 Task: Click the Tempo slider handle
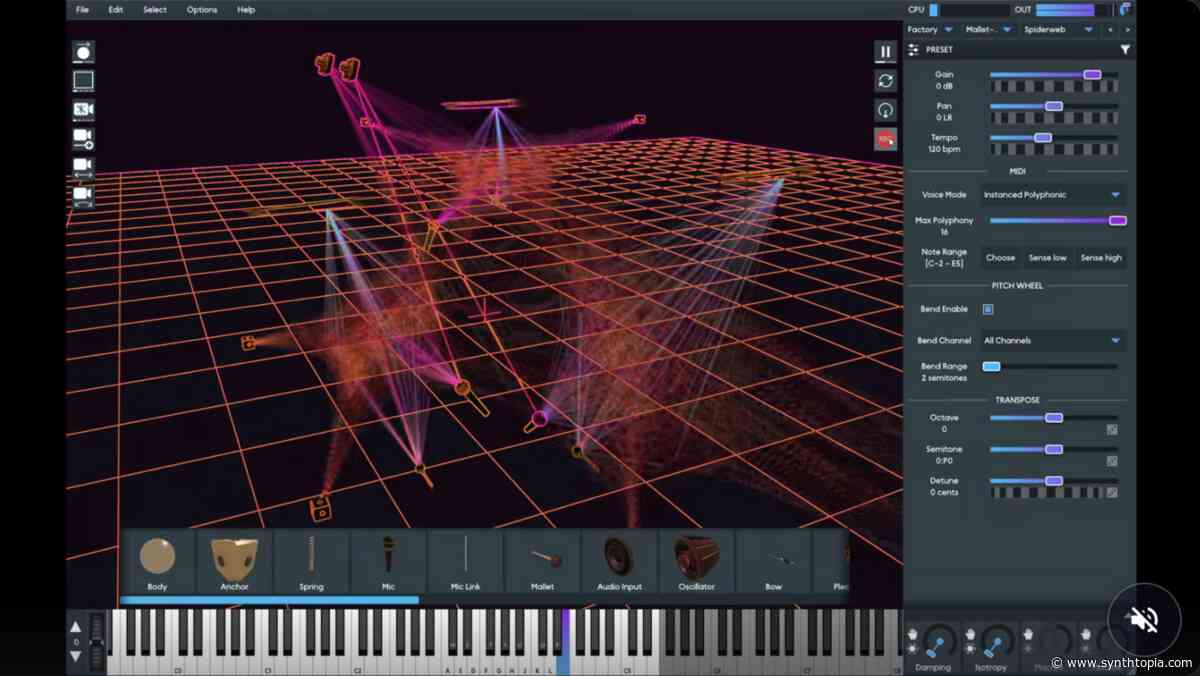point(1043,137)
